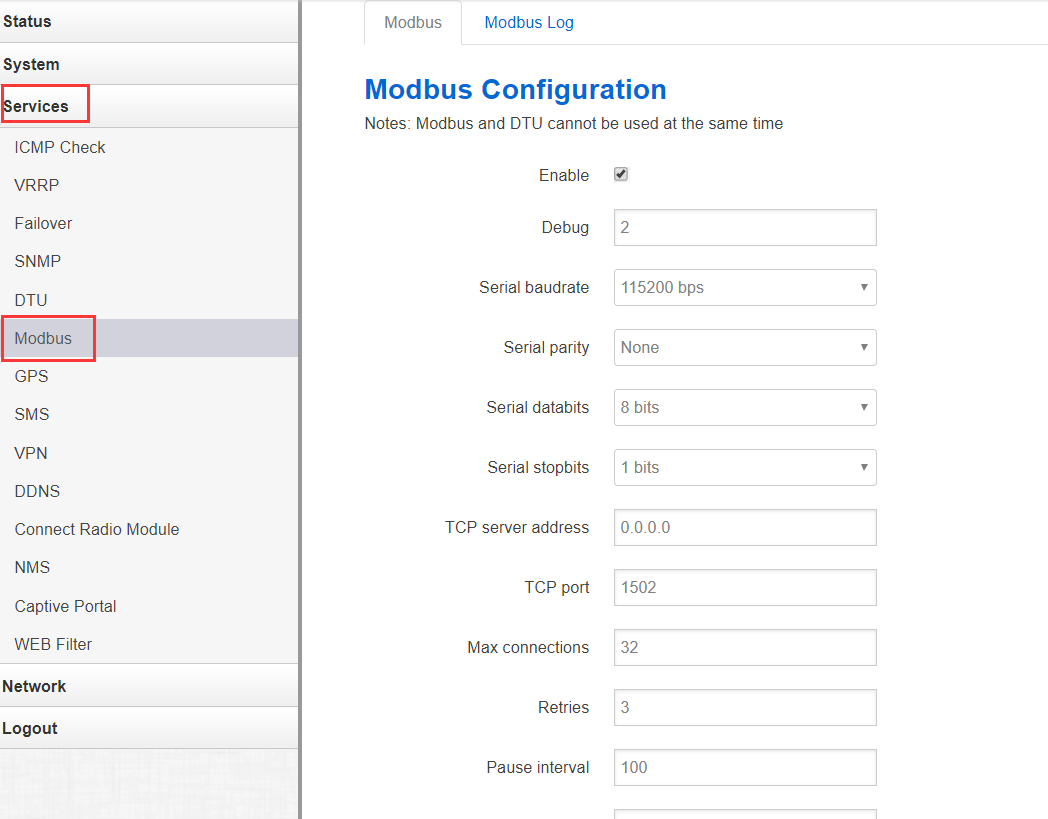Focus the TCP server address field
The image size is (1048, 819).
click(x=745, y=527)
